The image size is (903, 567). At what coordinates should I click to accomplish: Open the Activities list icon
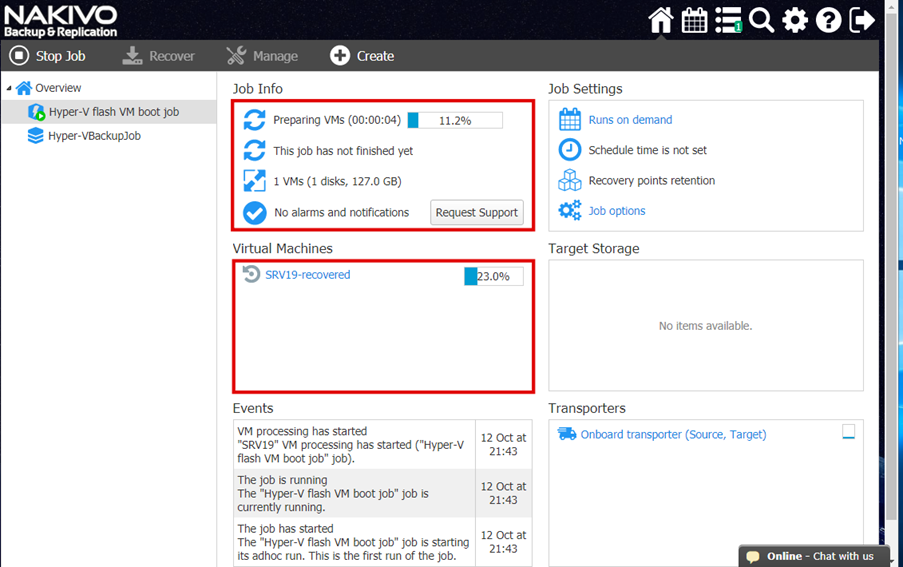728,20
